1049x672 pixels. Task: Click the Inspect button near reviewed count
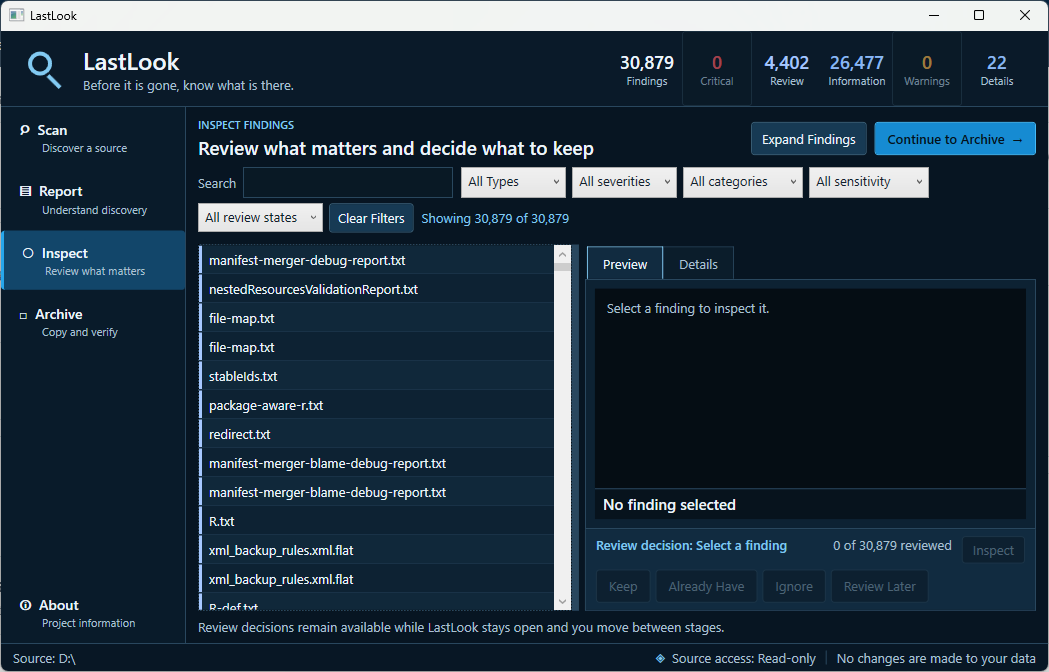pyautogui.click(x=993, y=550)
